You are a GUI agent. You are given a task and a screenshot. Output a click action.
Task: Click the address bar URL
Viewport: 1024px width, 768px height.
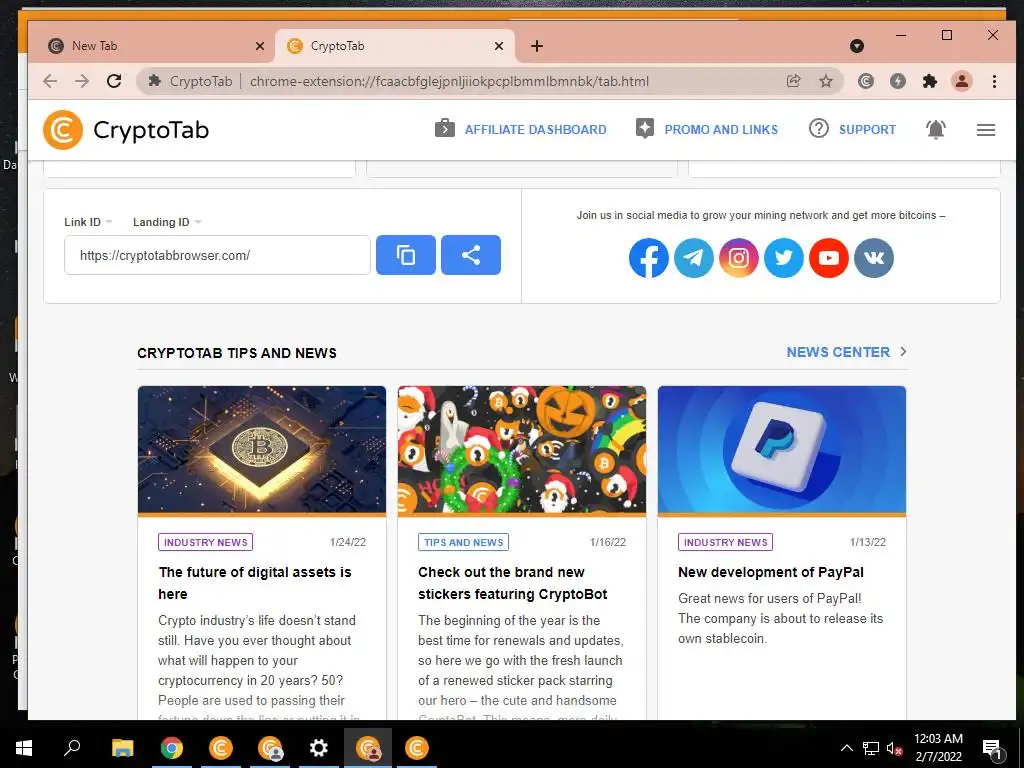[x=449, y=81]
